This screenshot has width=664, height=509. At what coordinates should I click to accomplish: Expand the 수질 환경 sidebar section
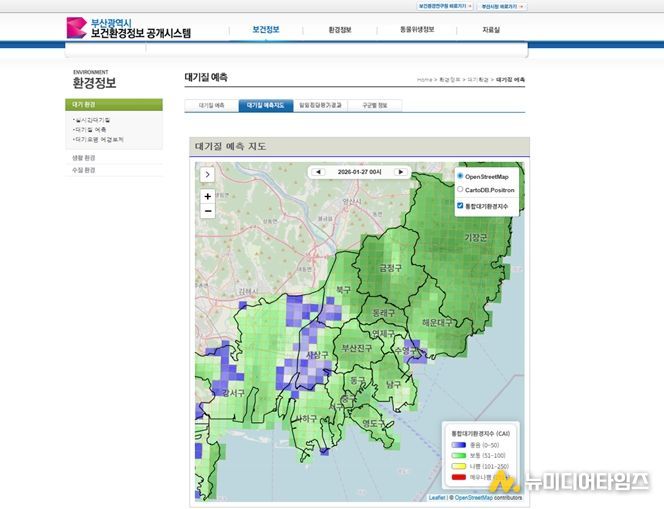[x=84, y=170]
